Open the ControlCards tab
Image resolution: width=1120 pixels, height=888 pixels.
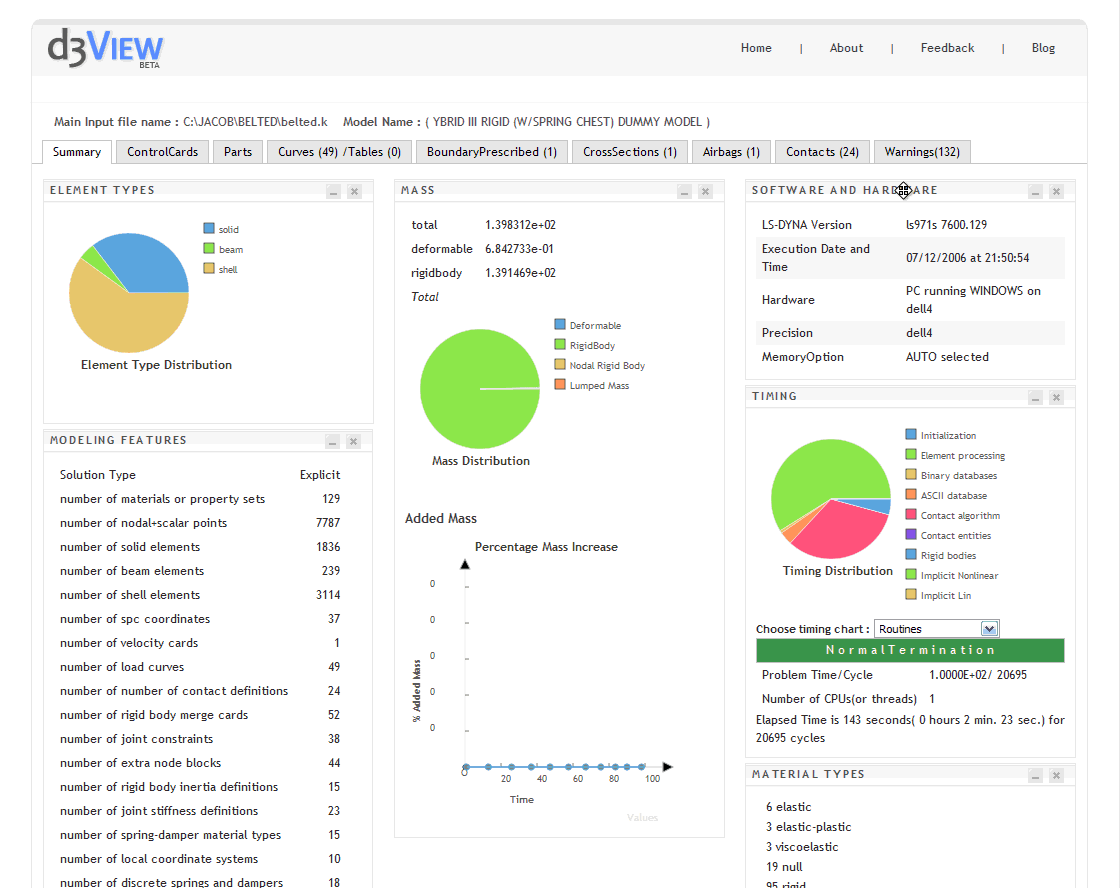(x=162, y=152)
